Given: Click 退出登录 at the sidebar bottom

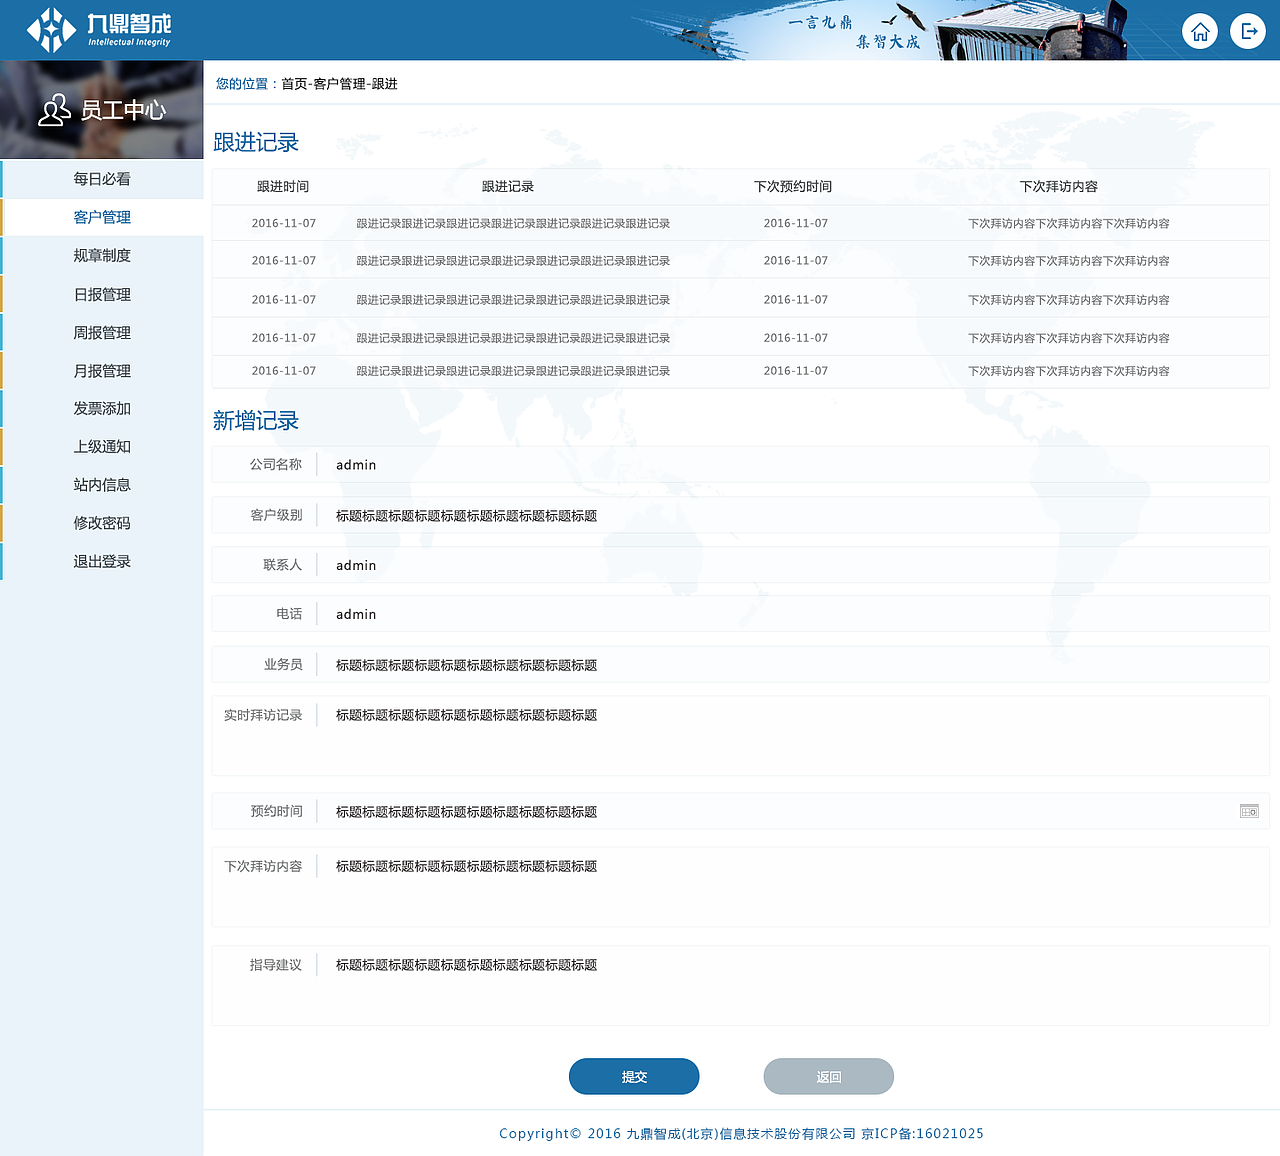Looking at the screenshot, I should (x=101, y=561).
